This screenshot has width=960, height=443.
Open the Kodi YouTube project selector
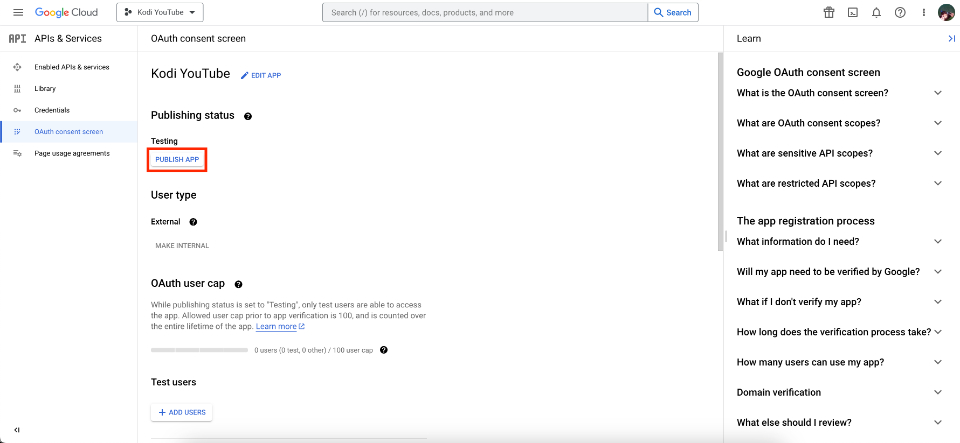[x=160, y=12]
